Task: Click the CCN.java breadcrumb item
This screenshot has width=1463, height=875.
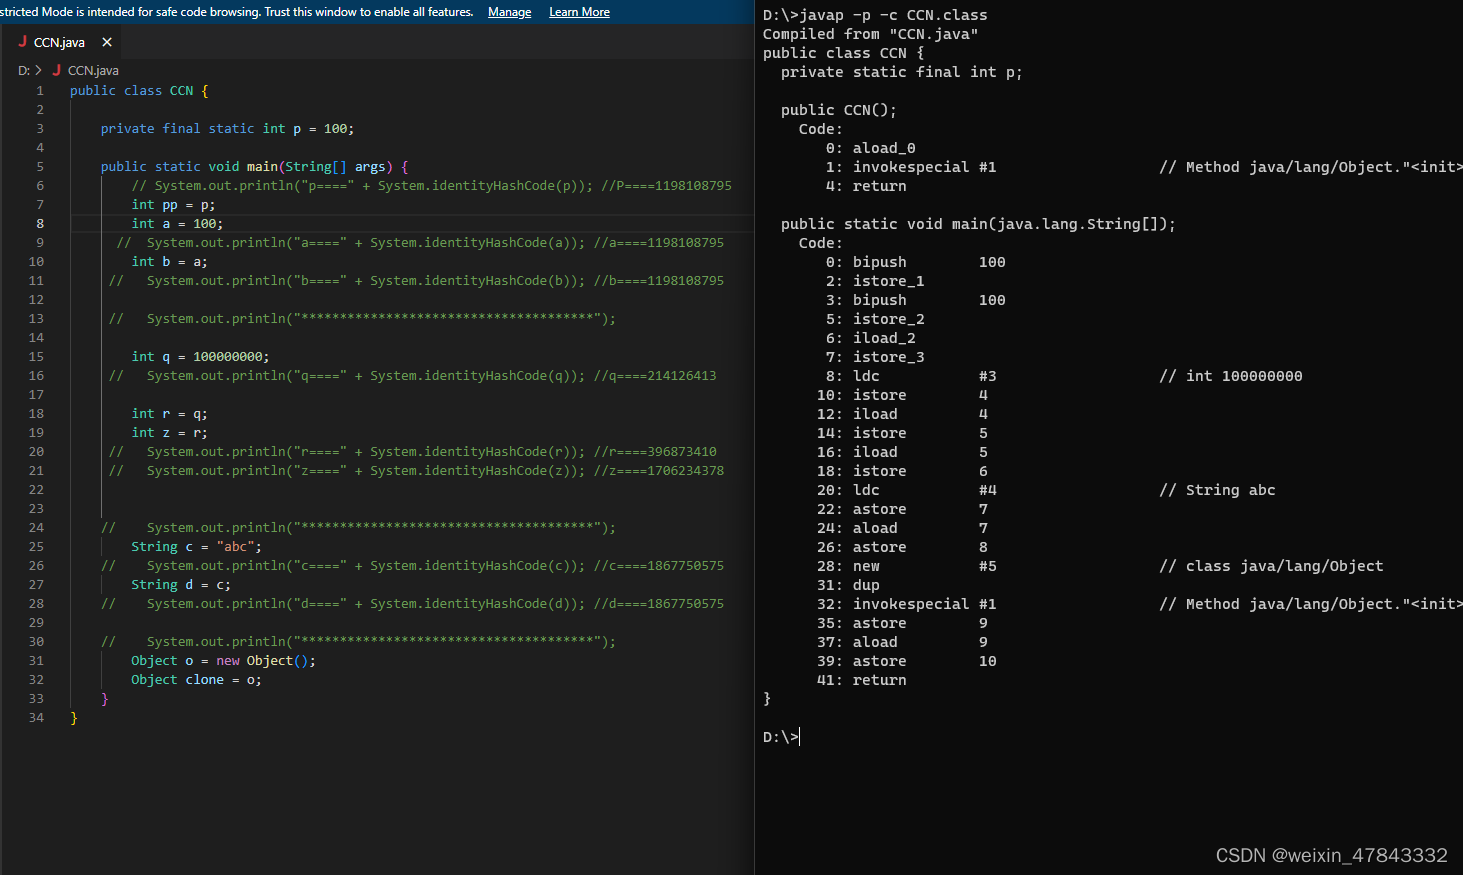Action: [93, 70]
